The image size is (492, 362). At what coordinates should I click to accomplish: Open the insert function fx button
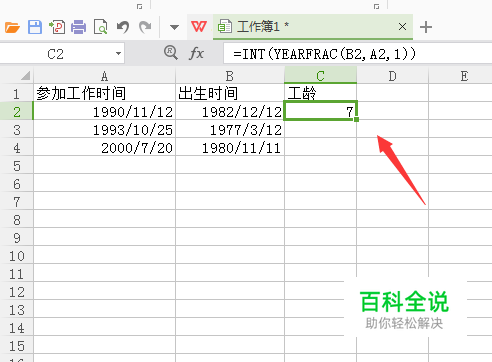196,53
